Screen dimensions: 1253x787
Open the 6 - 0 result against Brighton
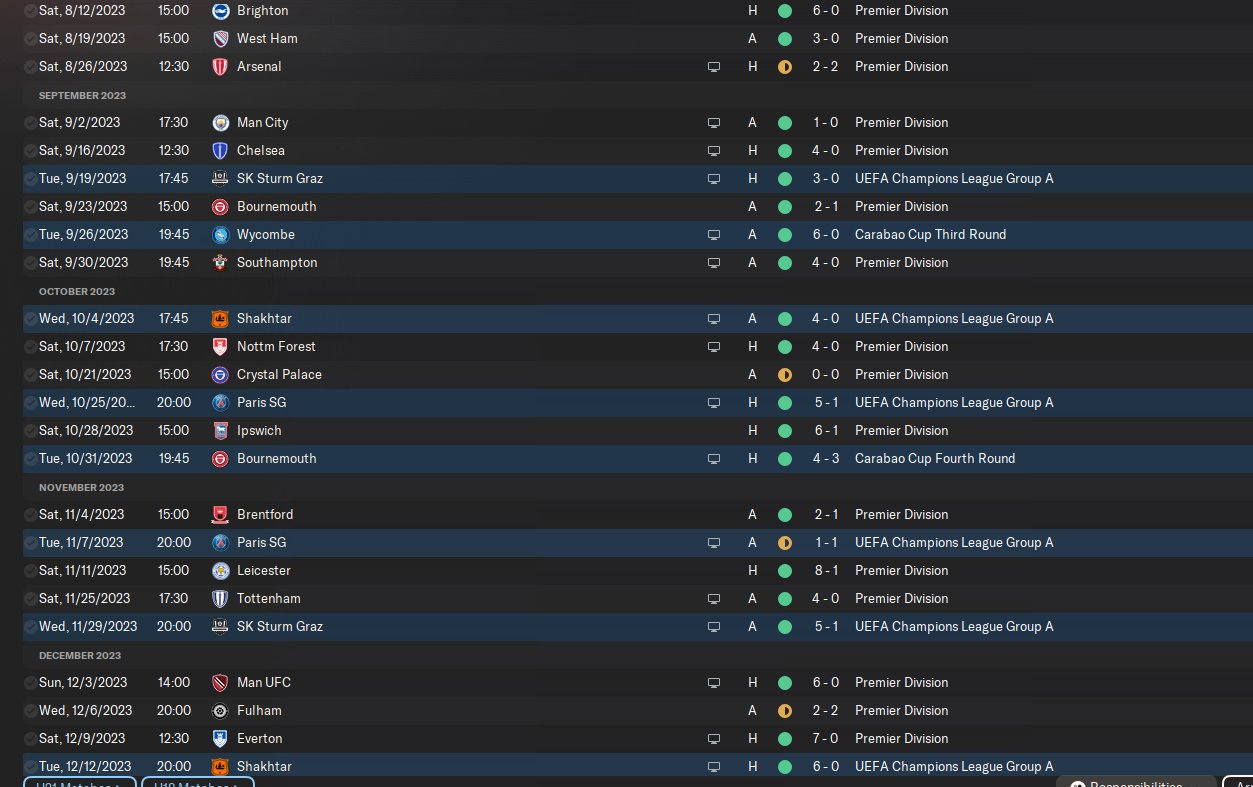coord(825,11)
